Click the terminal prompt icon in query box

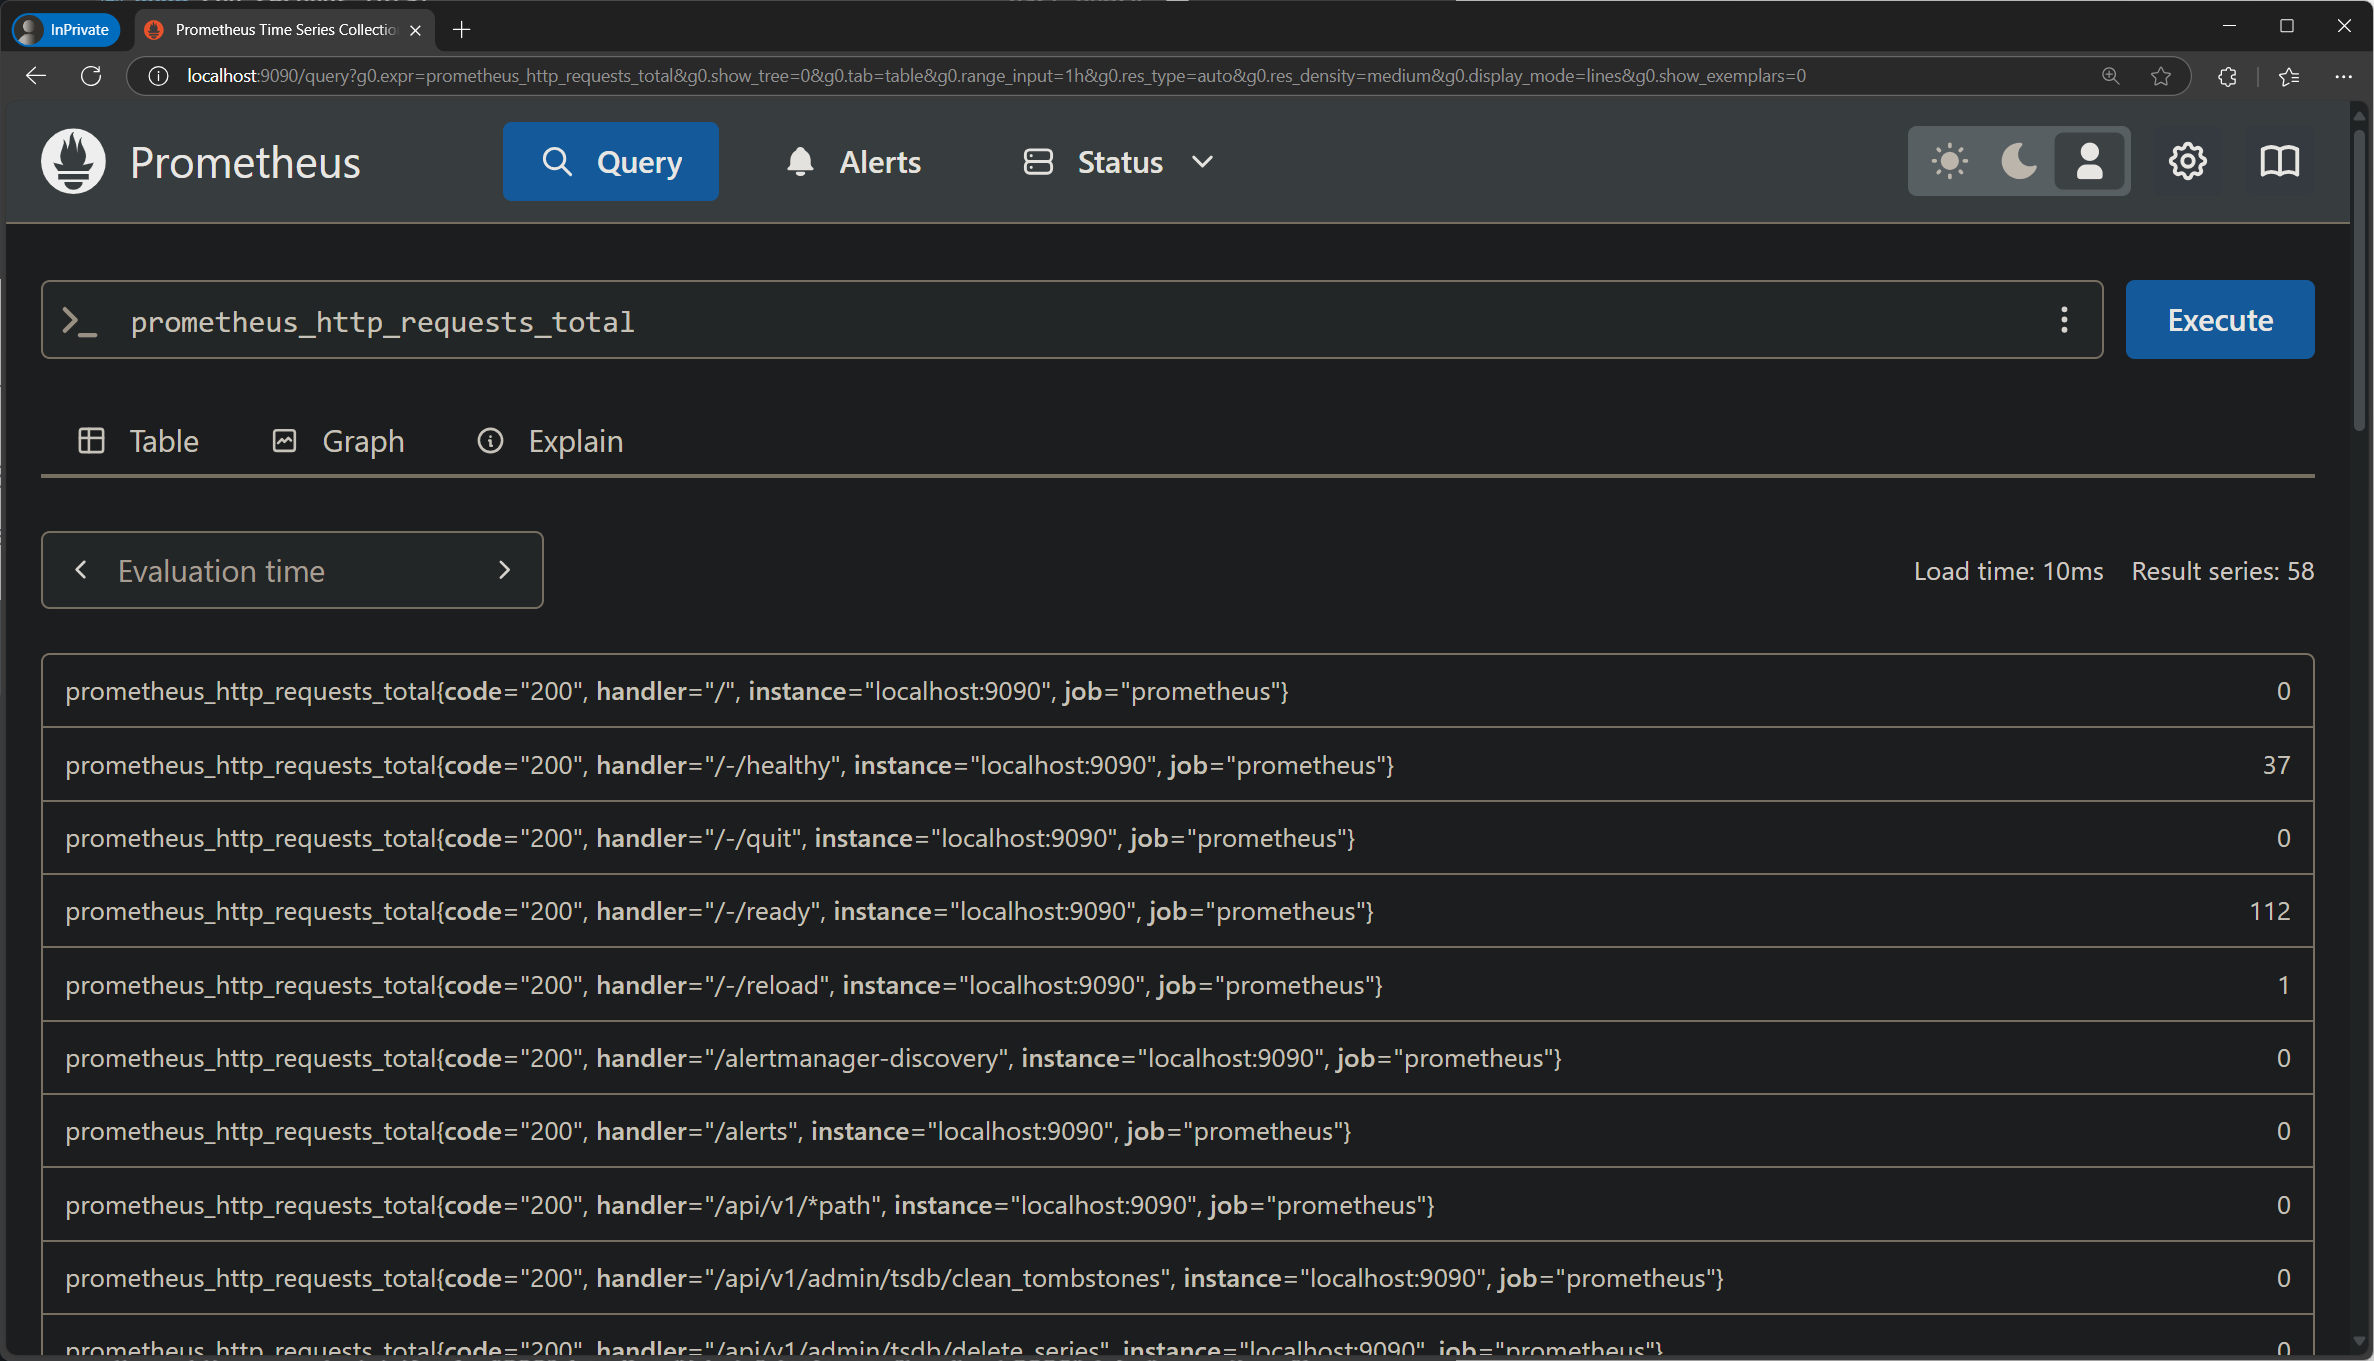click(x=80, y=321)
